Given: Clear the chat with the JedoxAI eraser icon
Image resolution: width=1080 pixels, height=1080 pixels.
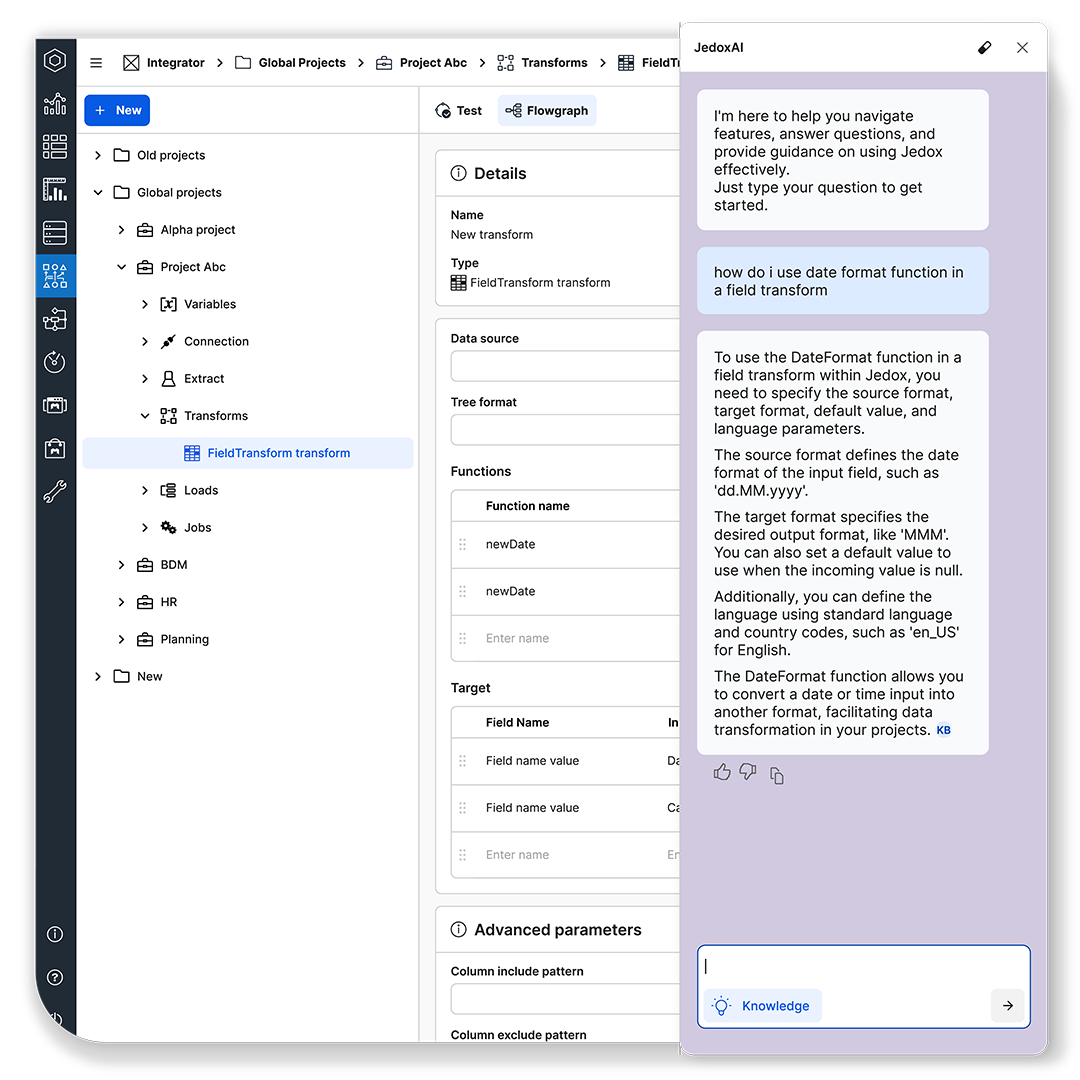Looking at the screenshot, I should click(x=984, y=47).
